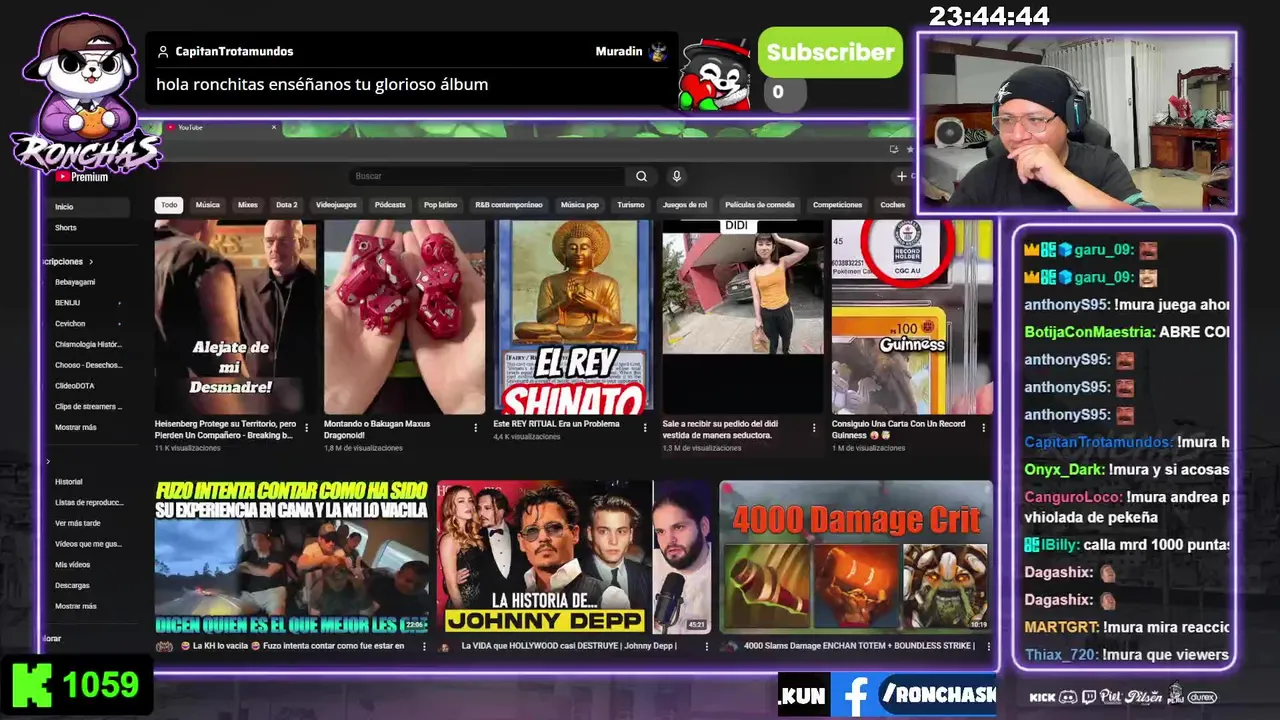This screenshot has height=720, width=1280.
Task: Play the Heisenberg Alejate de mi Desmadre thumbnail
Action: pyautogui.click(x=235, y=317)
